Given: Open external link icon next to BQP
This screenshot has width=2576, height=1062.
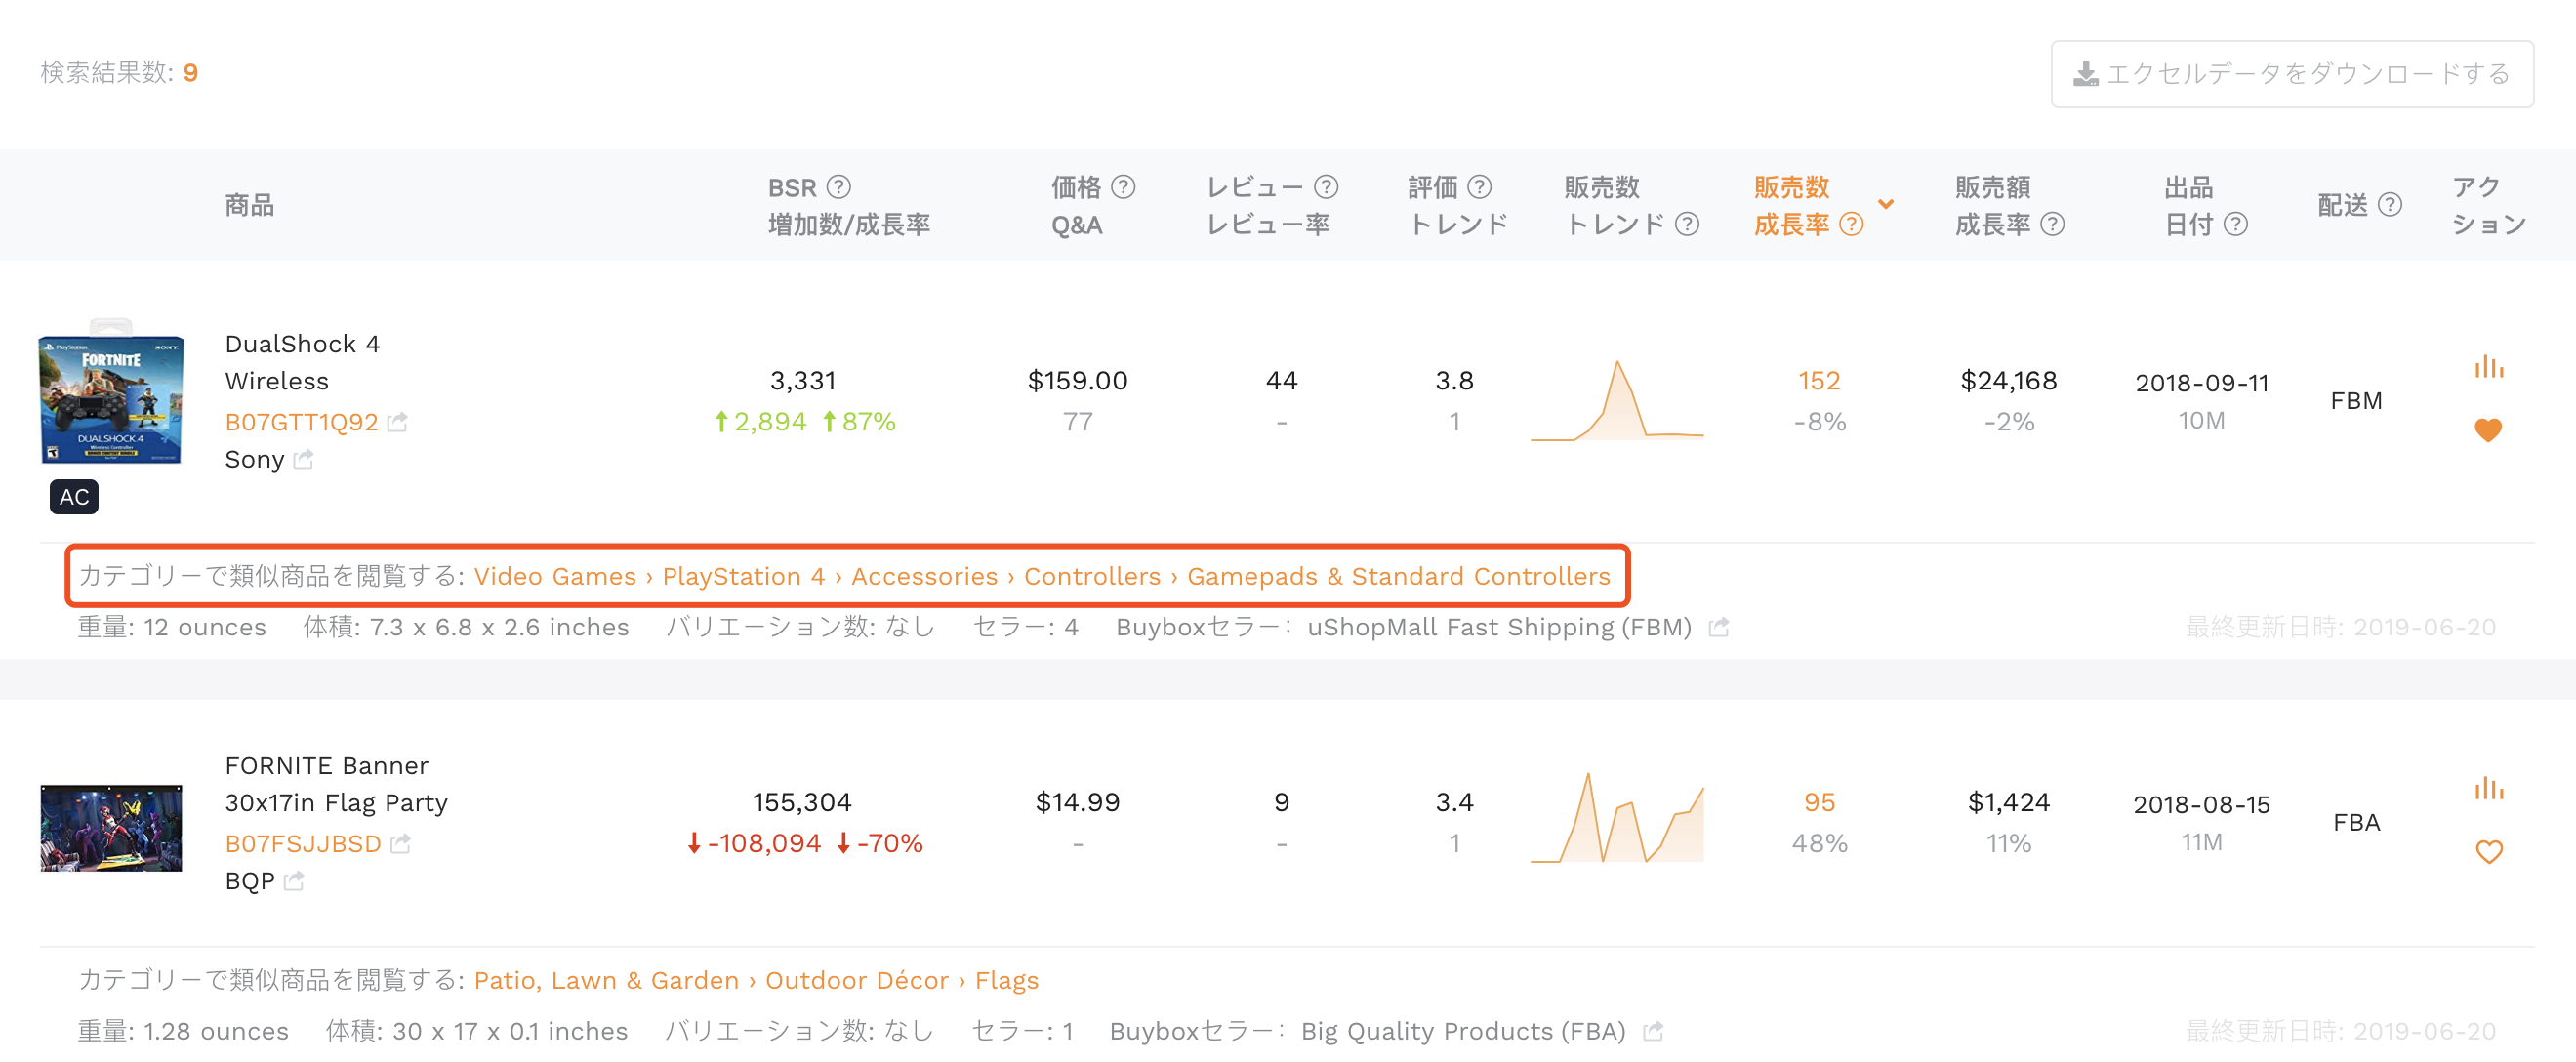Looking at the screenshot, I should [x=294, y=881].
